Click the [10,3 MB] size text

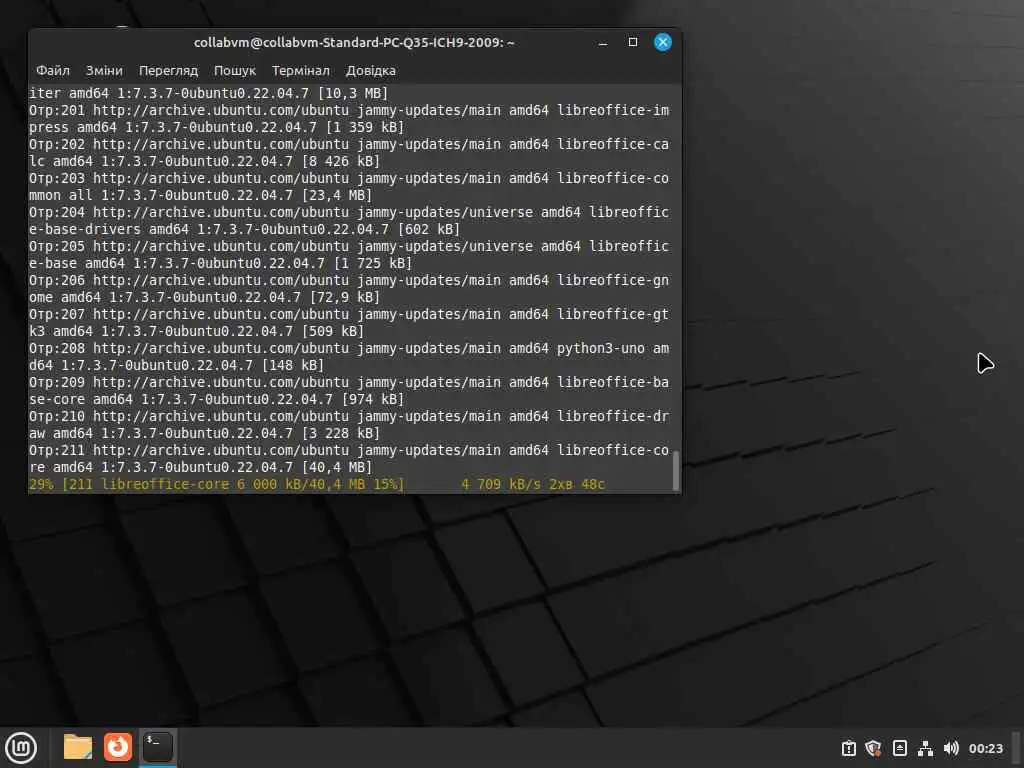click(x=353, y=93)
